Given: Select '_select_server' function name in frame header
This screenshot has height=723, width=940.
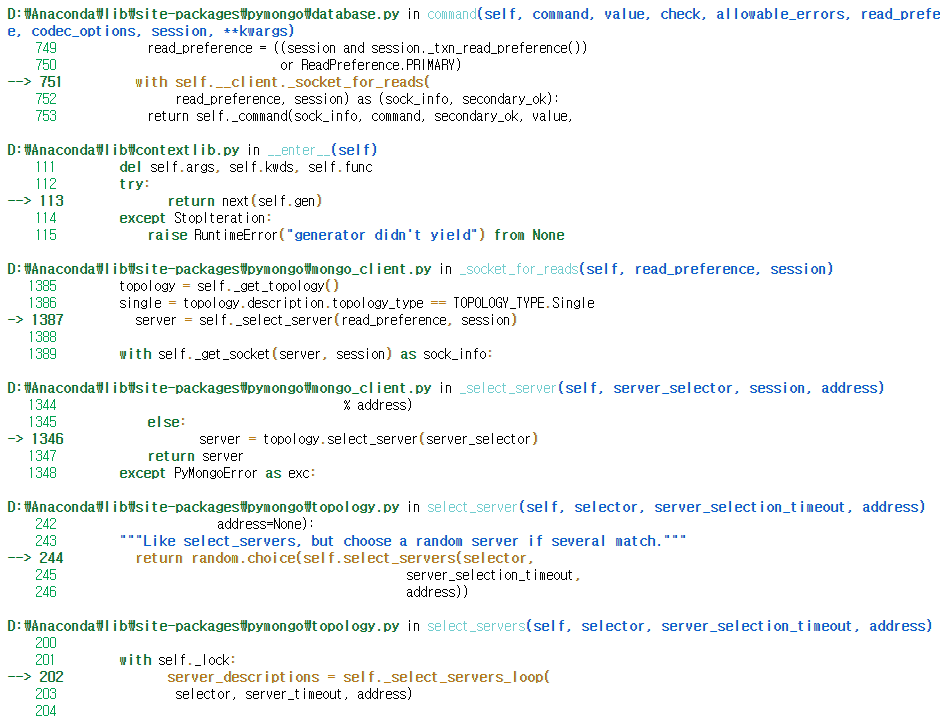Looking at the screenshot, I should tap(508, 388).
